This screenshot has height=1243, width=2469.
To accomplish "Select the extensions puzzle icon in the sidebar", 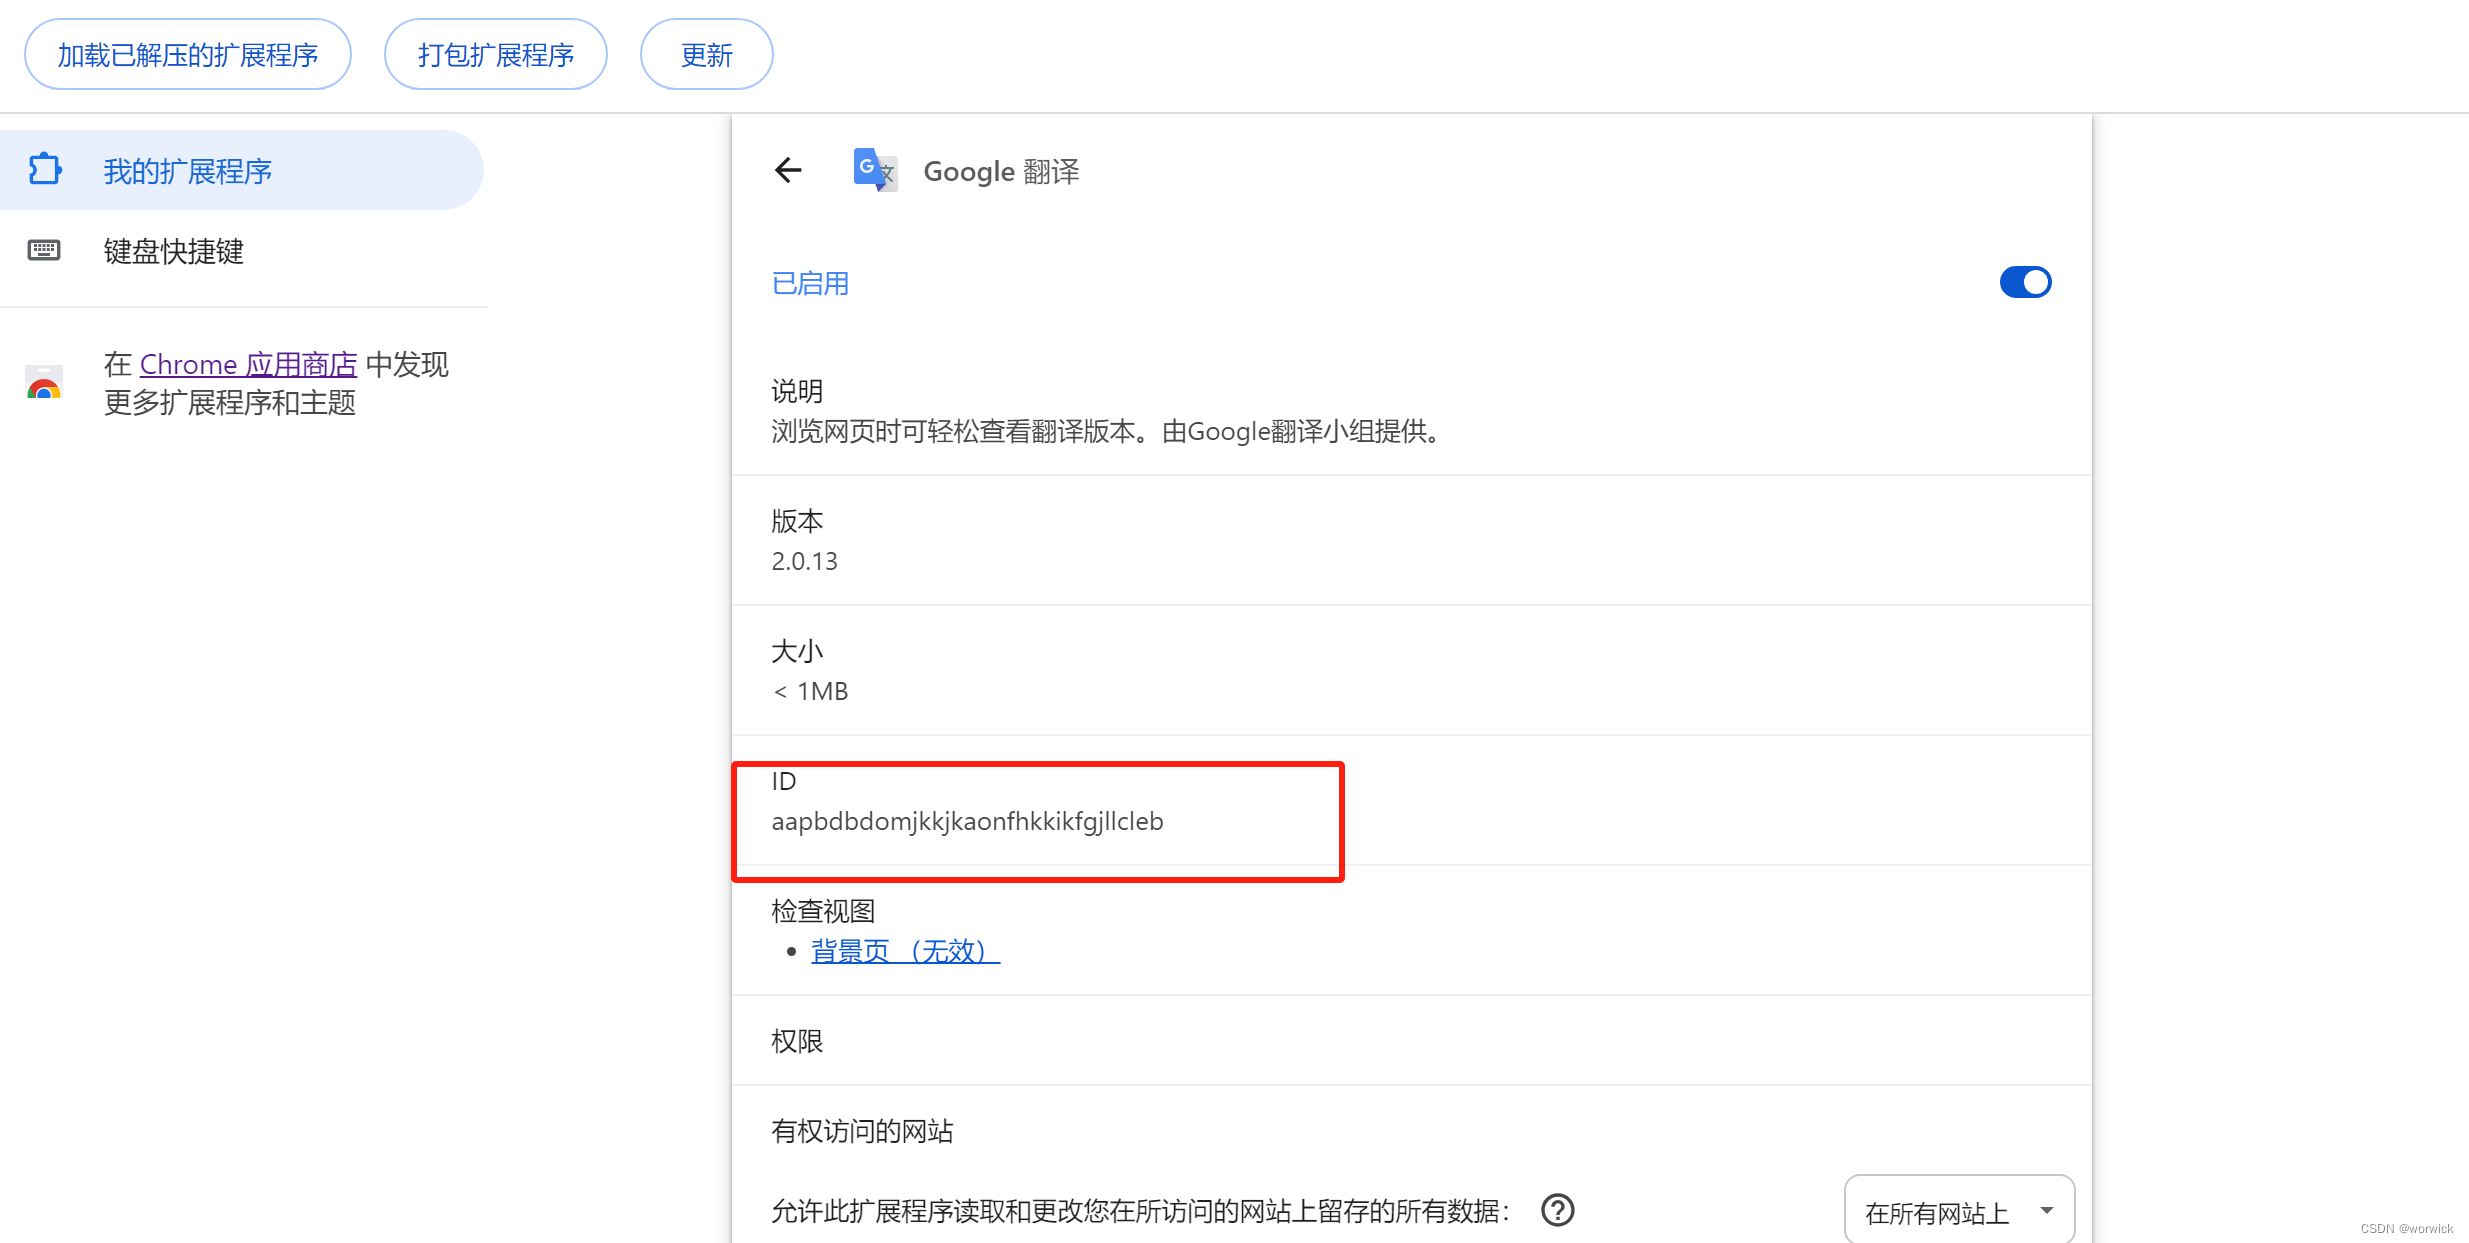I will point(44,169).
